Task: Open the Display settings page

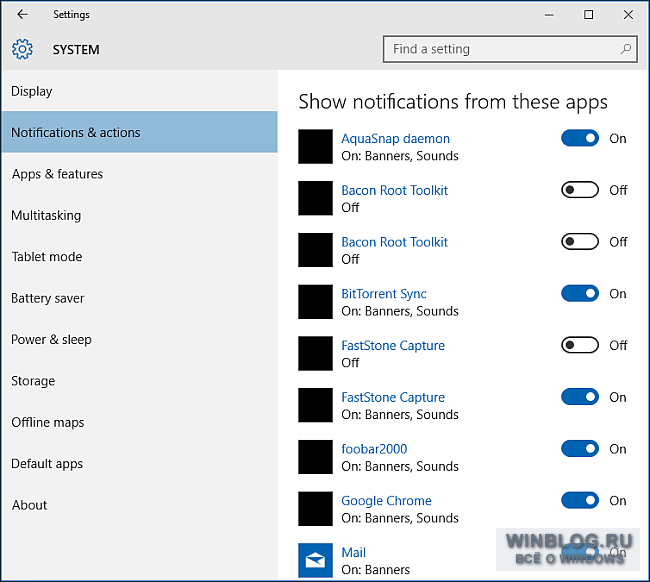Action: point(139,91)
